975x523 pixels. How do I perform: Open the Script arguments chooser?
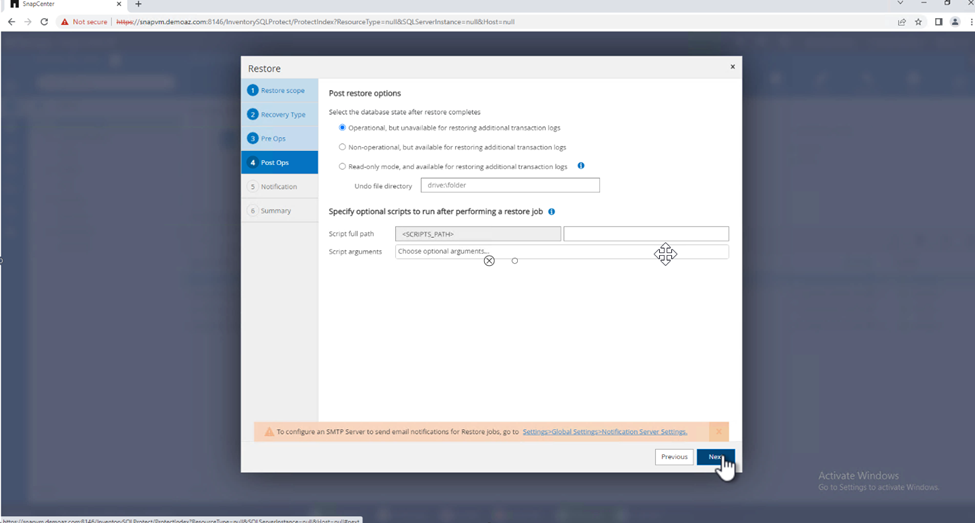[x=561, y=251]
